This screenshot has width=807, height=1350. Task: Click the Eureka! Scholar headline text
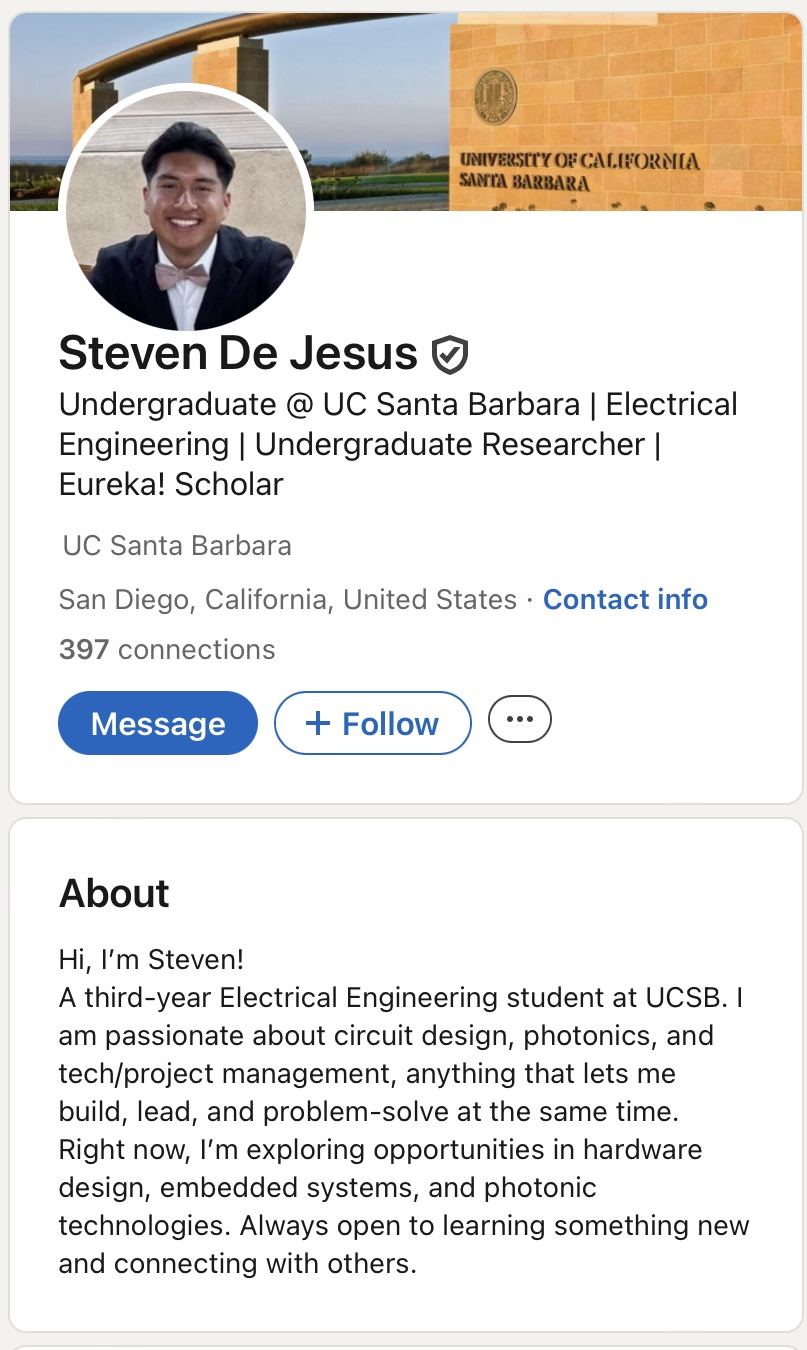171,484
